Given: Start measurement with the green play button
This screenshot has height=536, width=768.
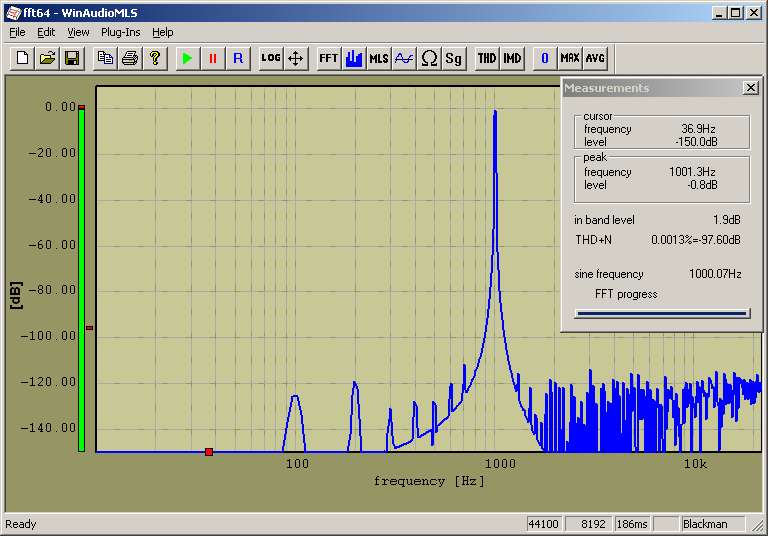Looking at the screenshot, I should pos(187,58).
